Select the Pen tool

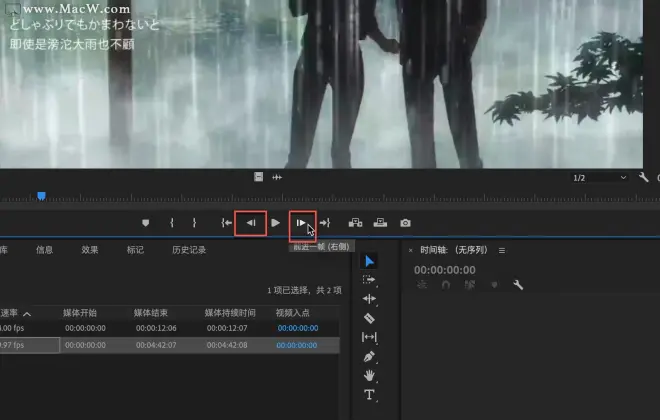click(369, 356)
